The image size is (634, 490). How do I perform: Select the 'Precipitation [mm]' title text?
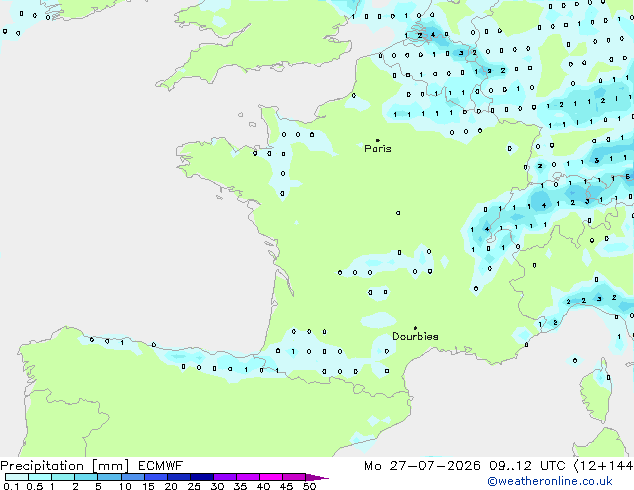[x=65, y=466]
